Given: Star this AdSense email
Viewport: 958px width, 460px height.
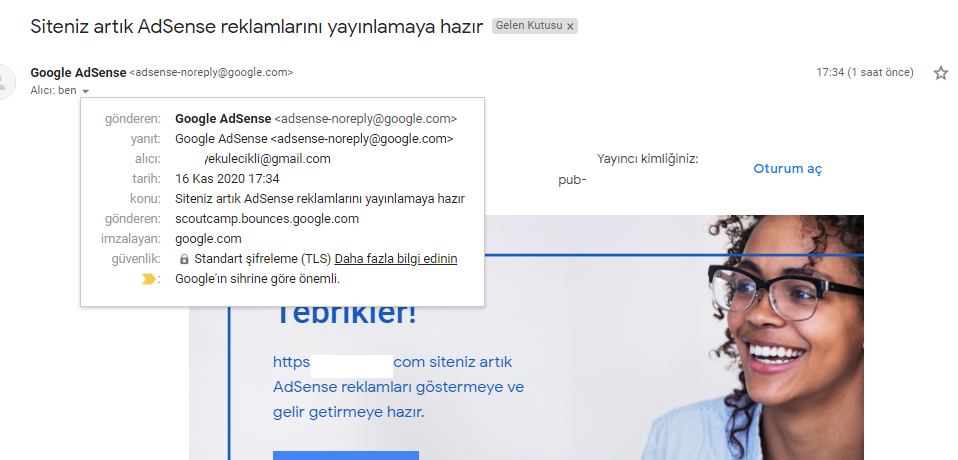Looking at the screenshot, I should (940, 73).
